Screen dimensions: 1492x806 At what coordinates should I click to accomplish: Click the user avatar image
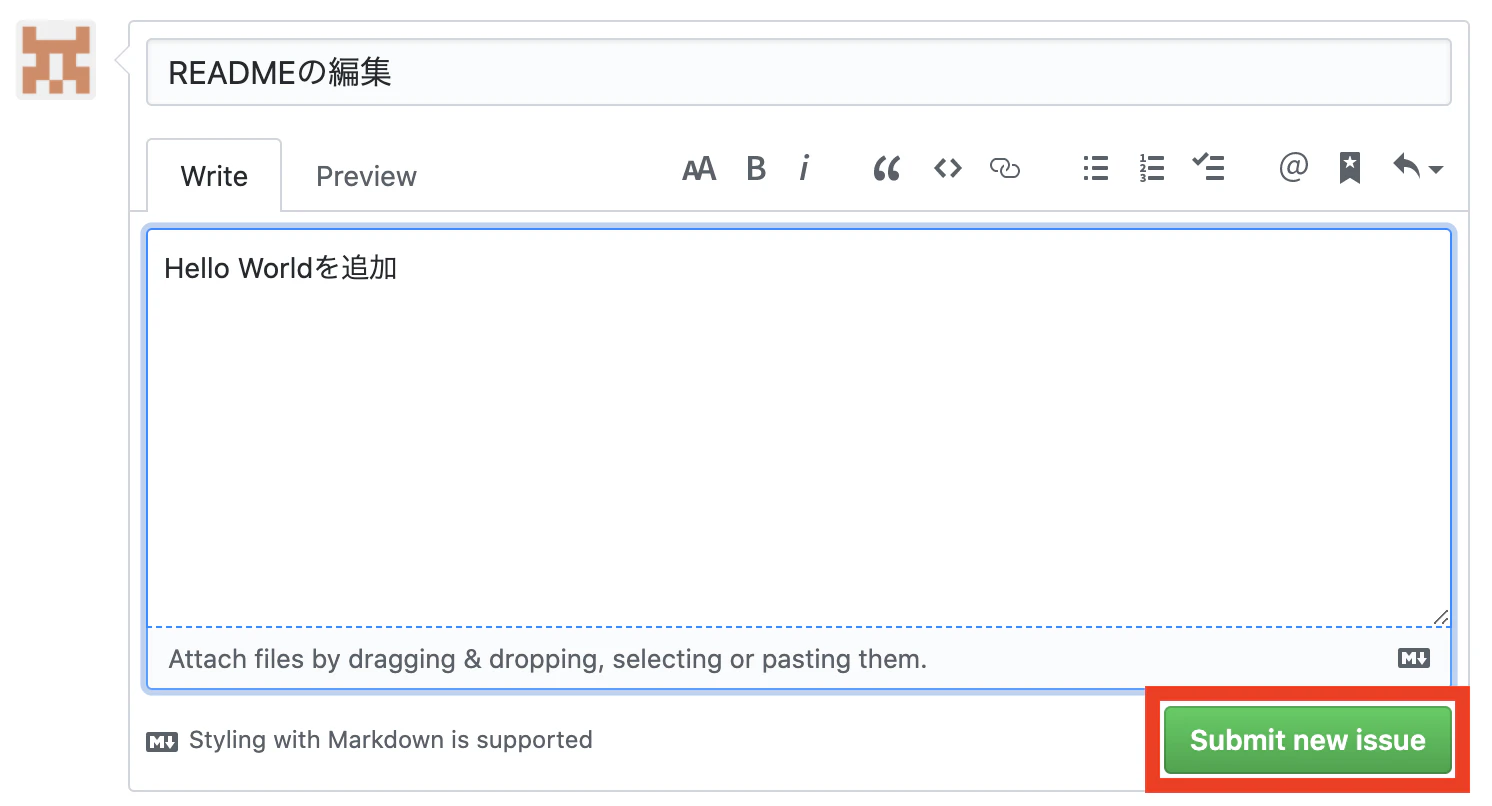coord(56,60)
